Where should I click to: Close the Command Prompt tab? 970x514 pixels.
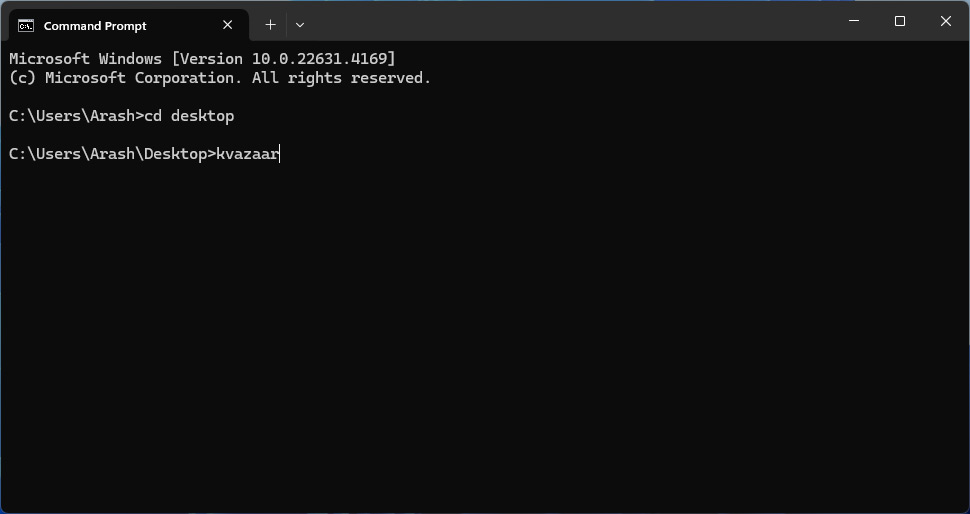click(228, 25)
